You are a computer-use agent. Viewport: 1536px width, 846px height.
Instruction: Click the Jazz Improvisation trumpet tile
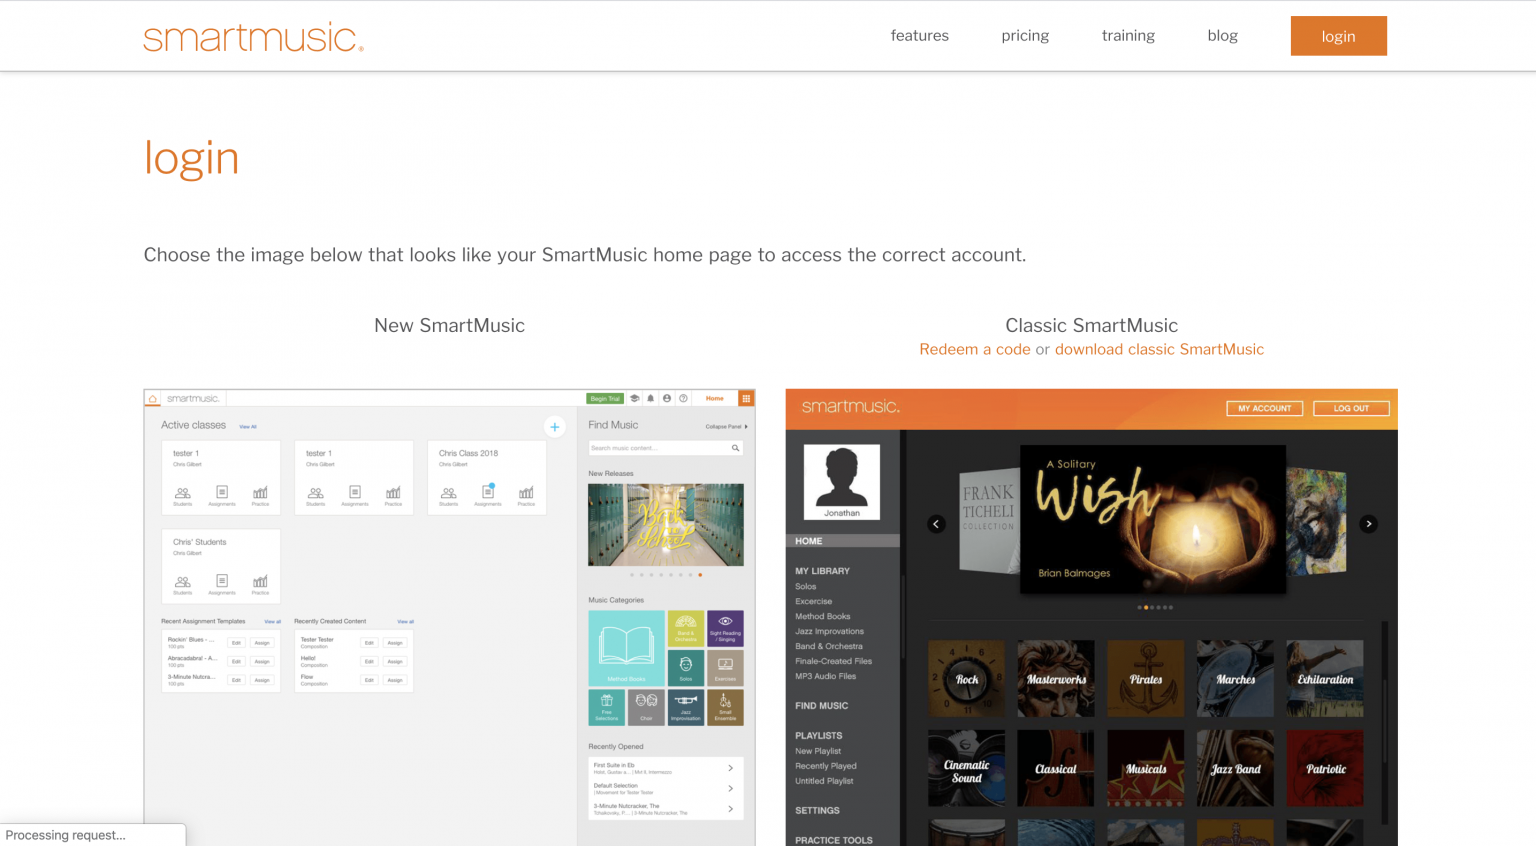pyautogui.click(x=686, y=707)
